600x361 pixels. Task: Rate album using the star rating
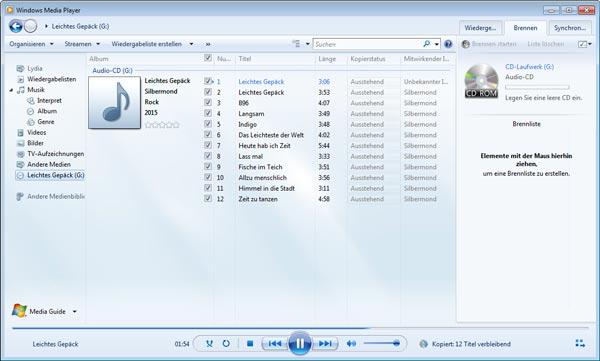[x=162, y=124]
